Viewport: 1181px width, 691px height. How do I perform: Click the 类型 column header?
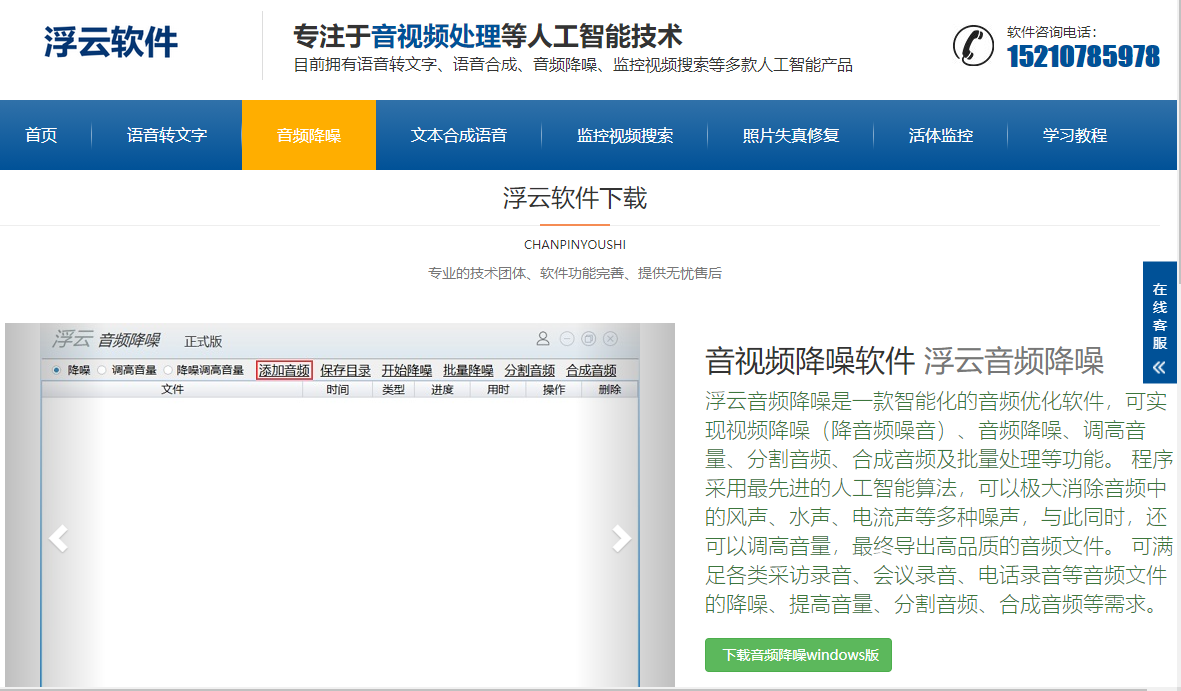pos(393,390)
